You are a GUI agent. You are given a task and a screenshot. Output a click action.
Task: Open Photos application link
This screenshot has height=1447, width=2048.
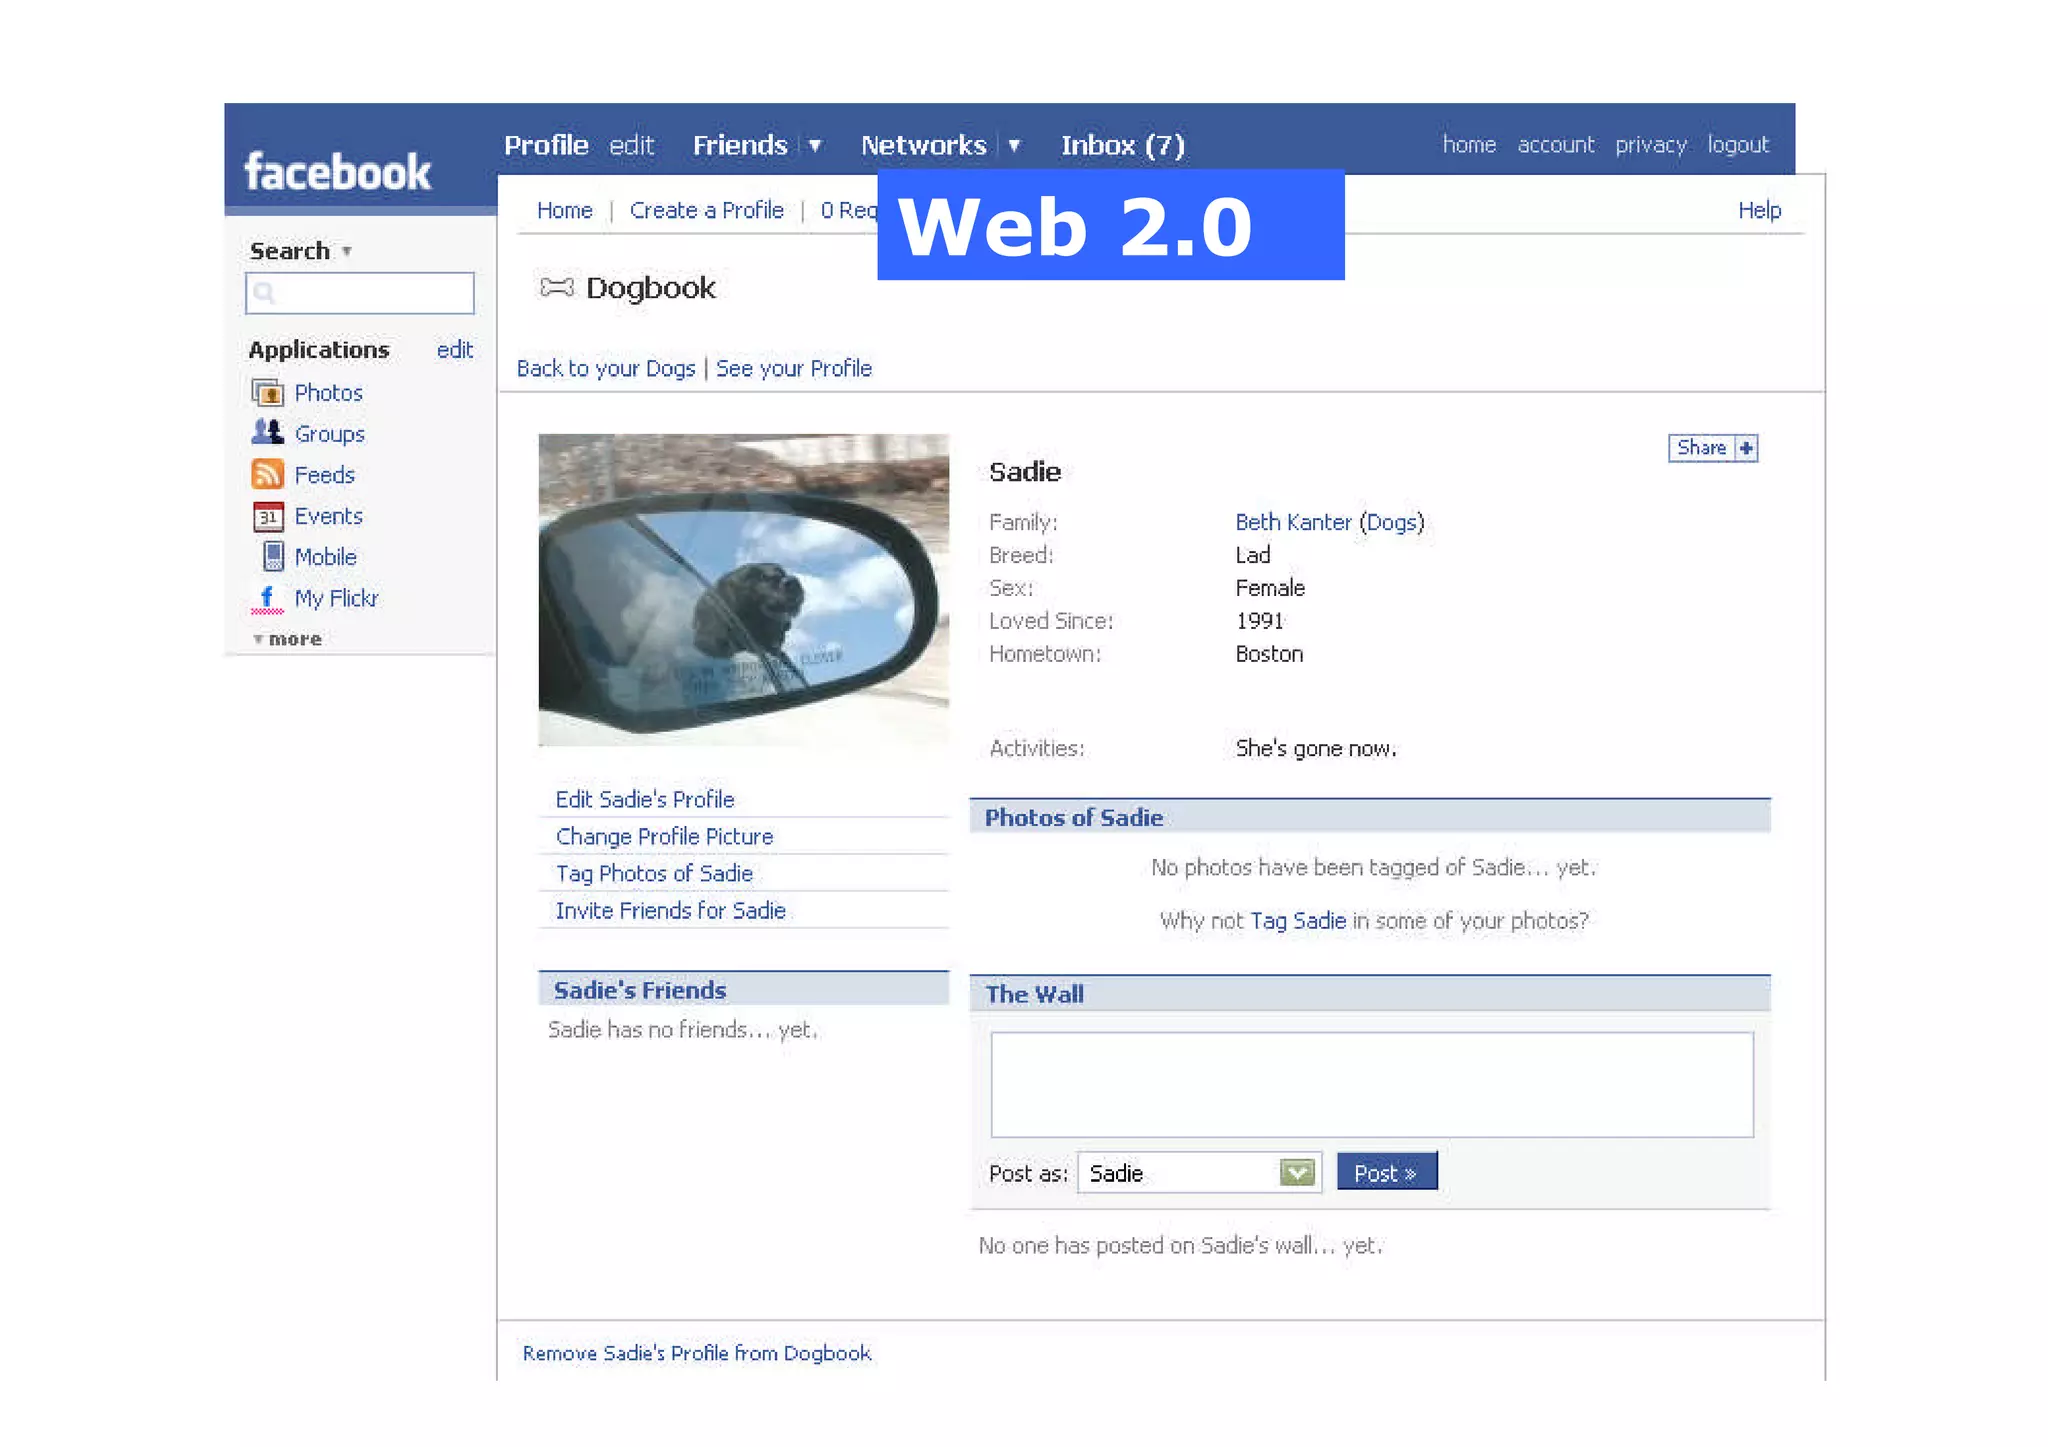click(328, 393)
